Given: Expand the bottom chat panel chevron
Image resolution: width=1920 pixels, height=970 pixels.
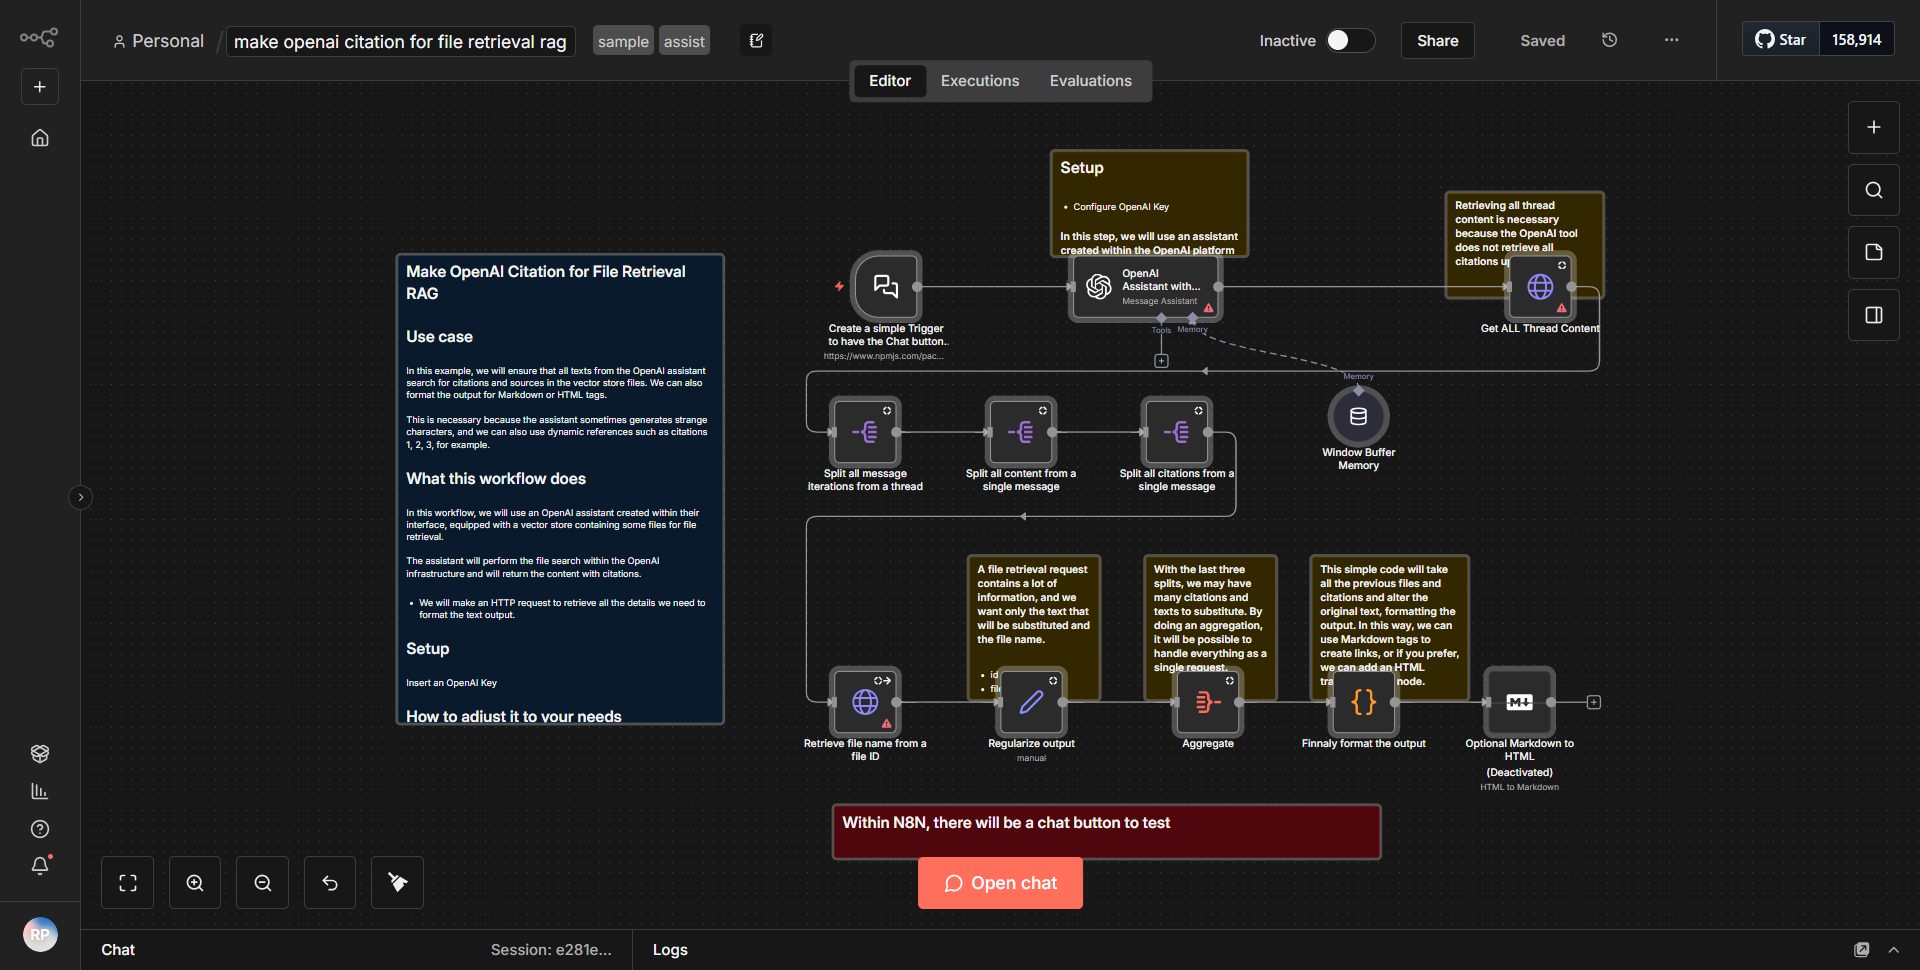Looking at the screenshot, I should click(1893, 950).
